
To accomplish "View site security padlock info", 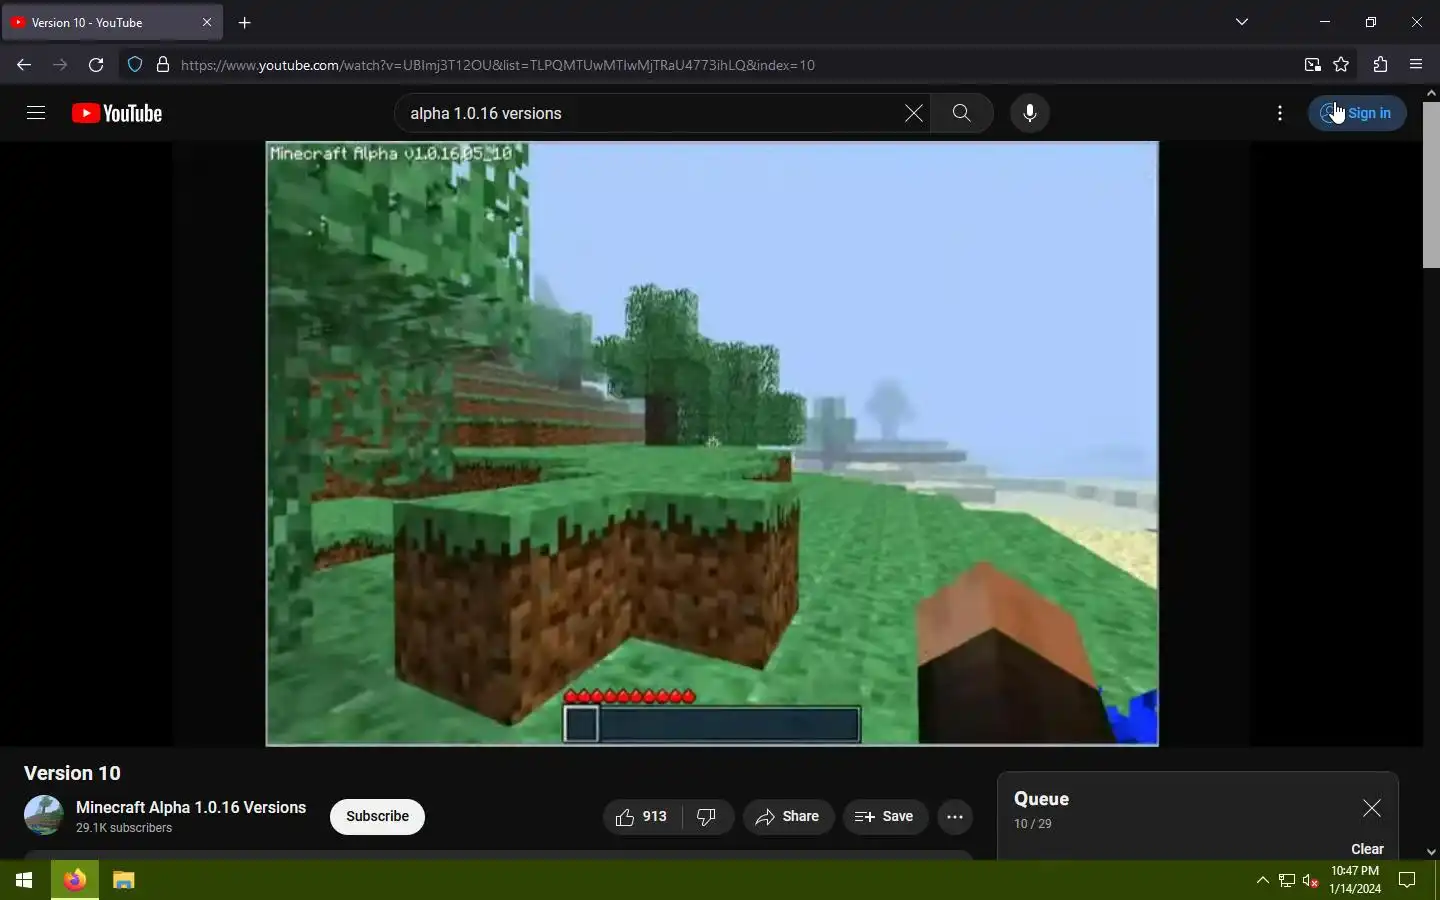I will click(x=163, y=65).
